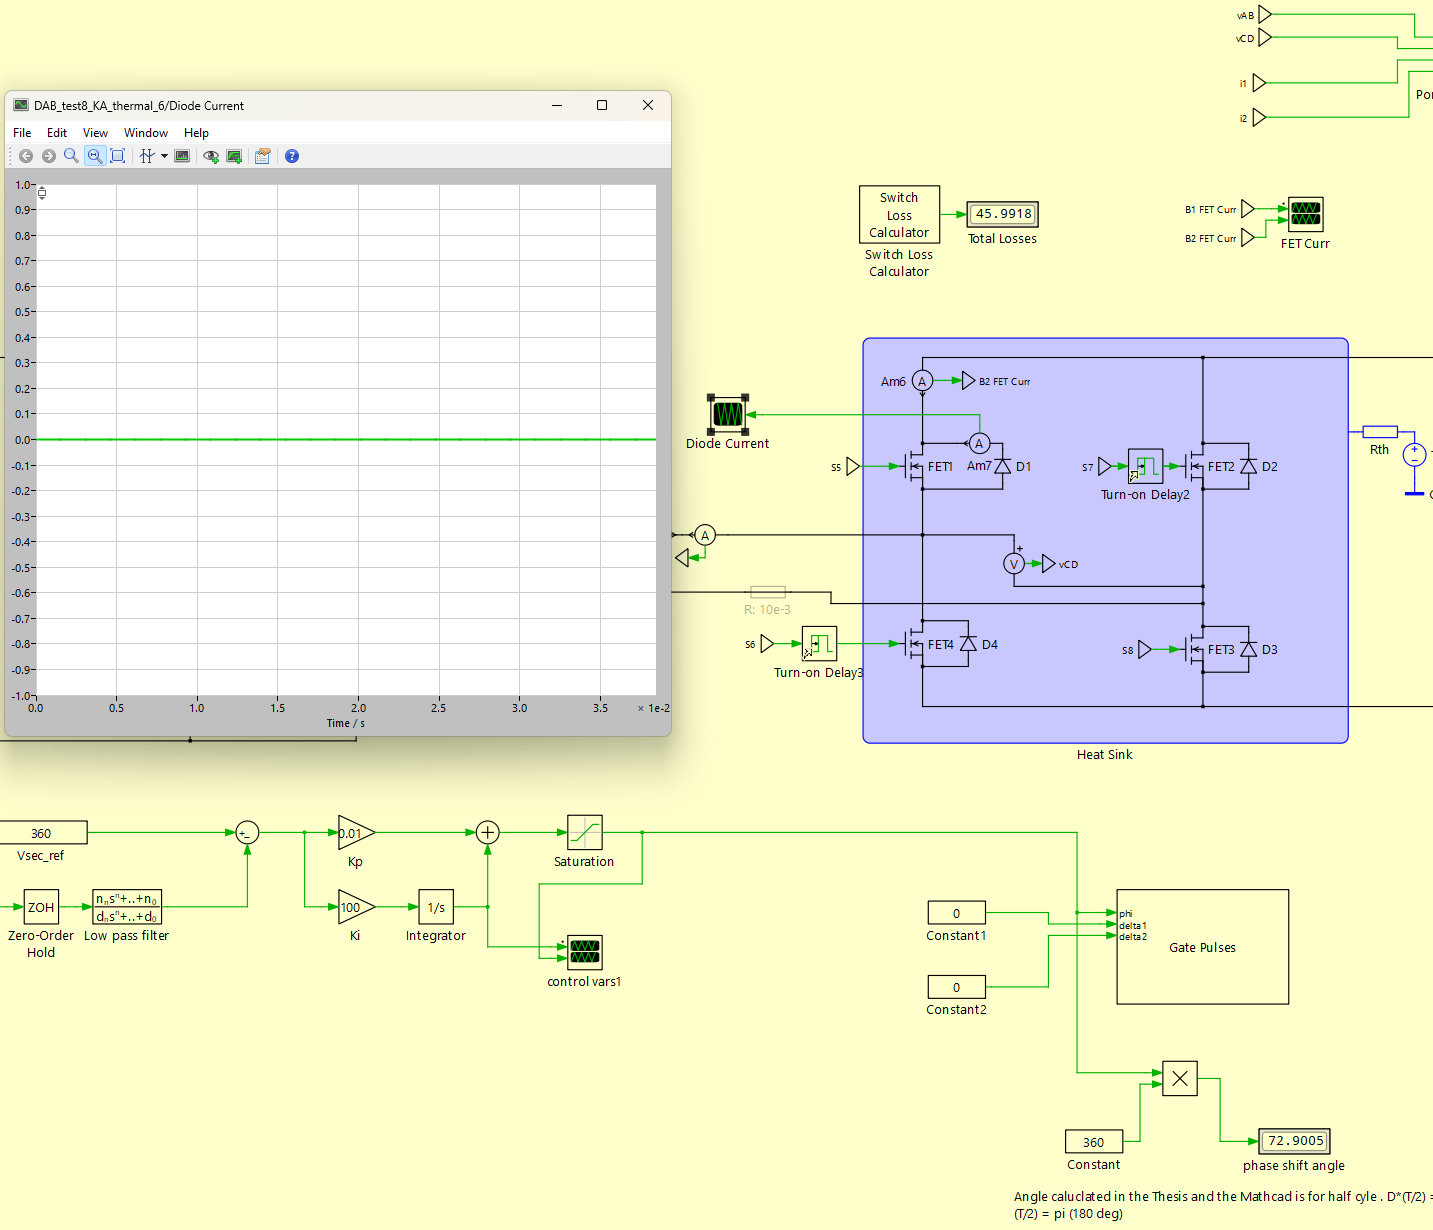The height and width of the screenshot is (1230, 1433).
Task: Click the free zoom magnifier tool
Action: click(x=71, y=156)
